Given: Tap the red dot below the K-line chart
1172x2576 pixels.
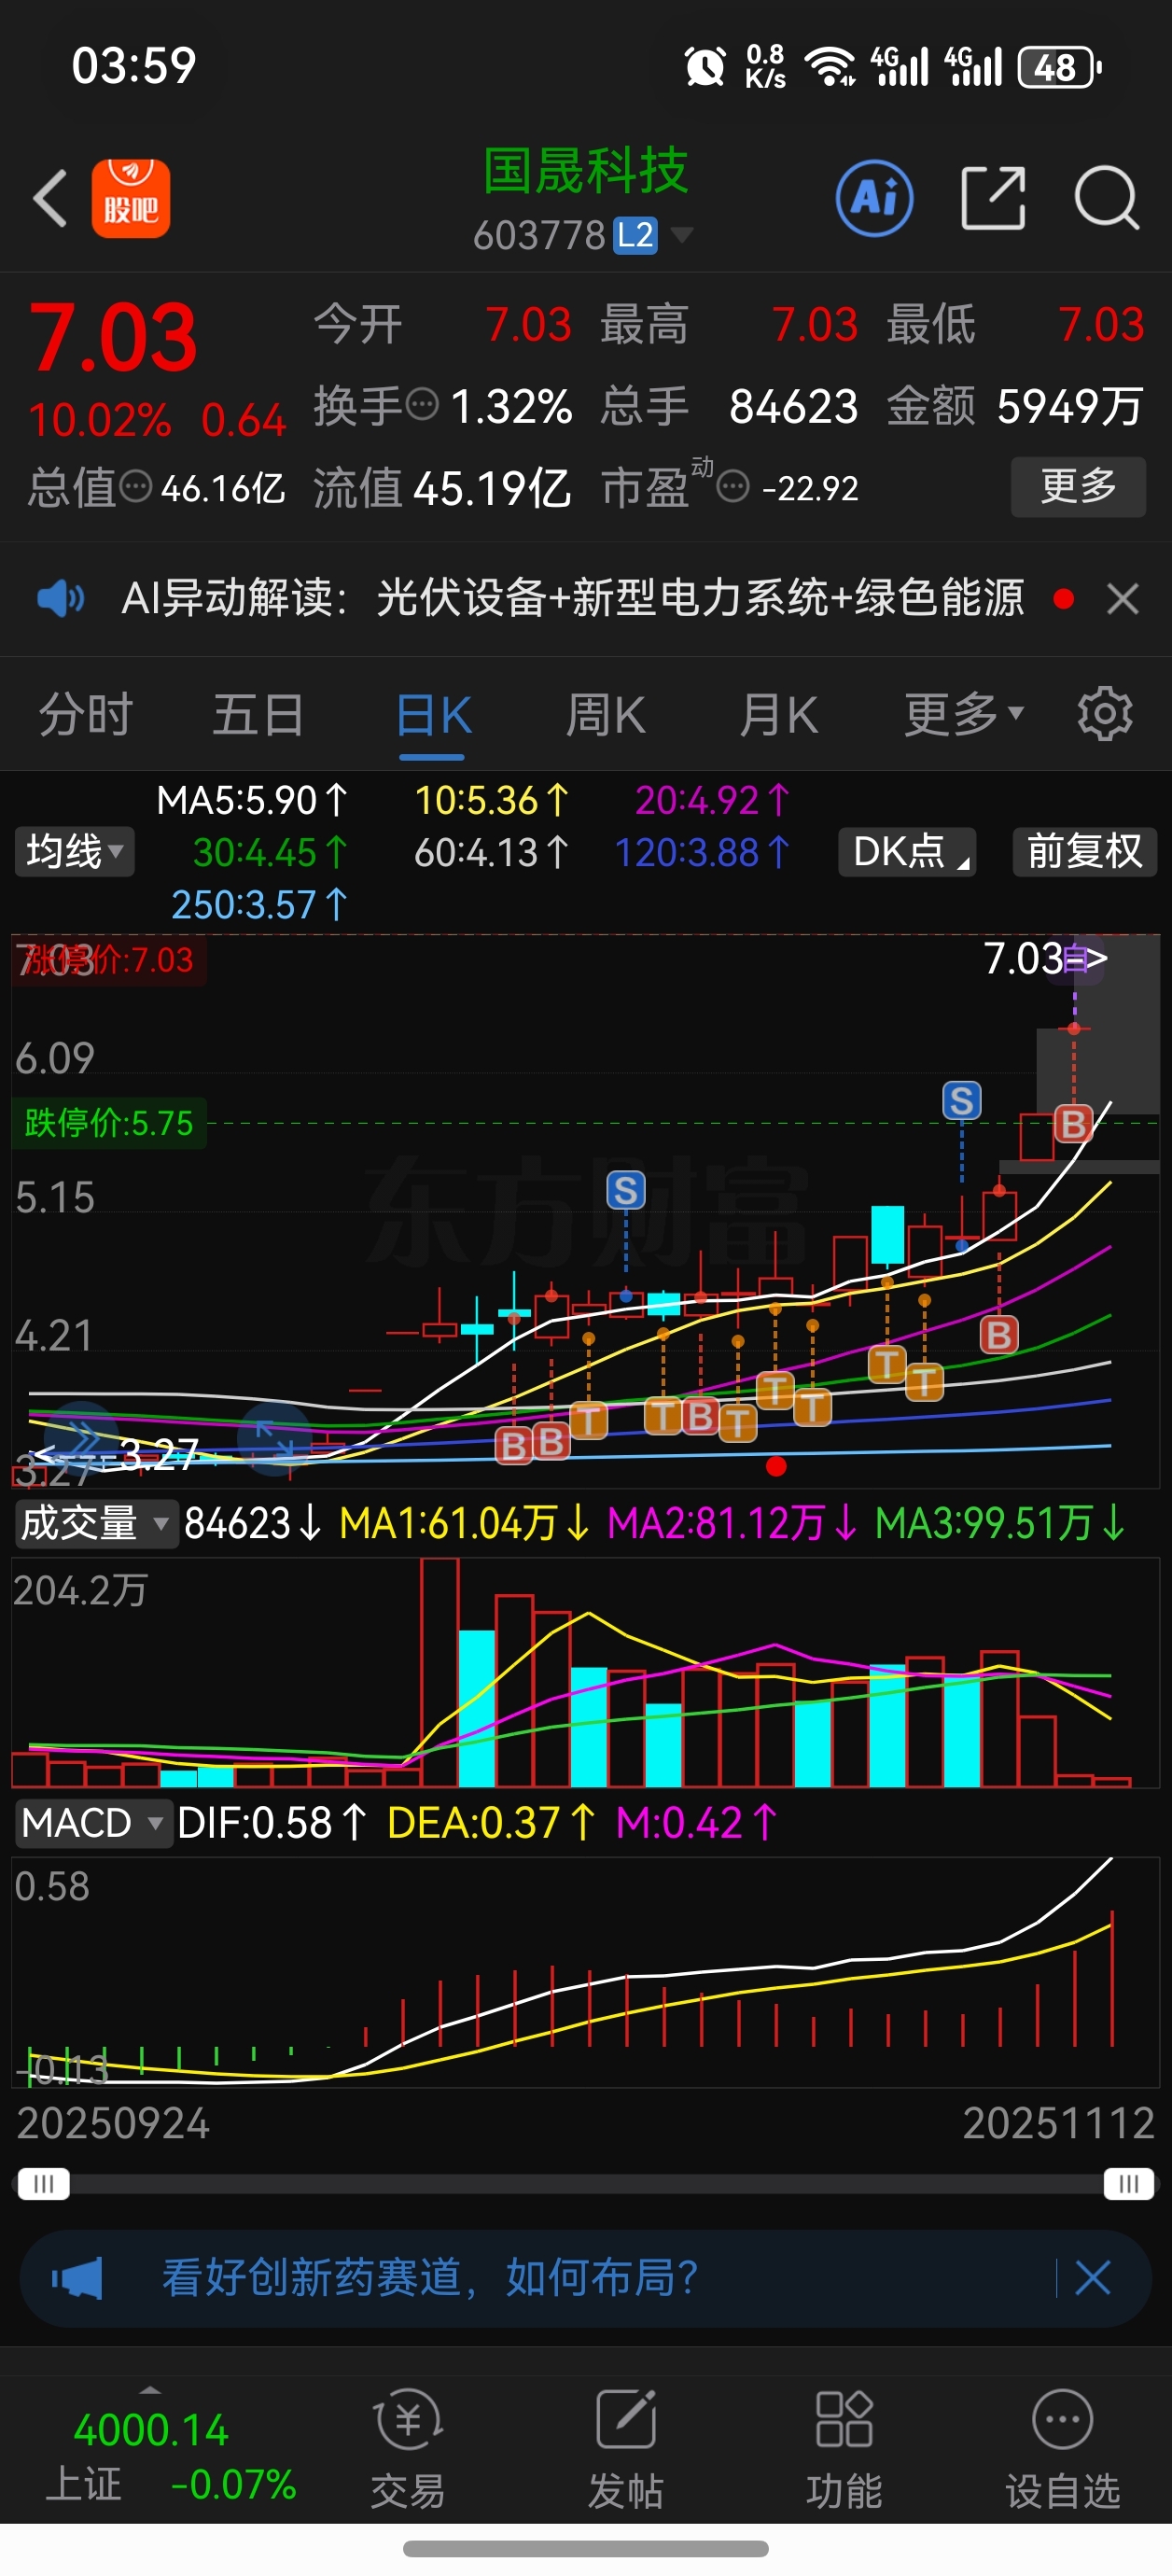Looking at the screenshot, I should click(x=776, y=1466).
